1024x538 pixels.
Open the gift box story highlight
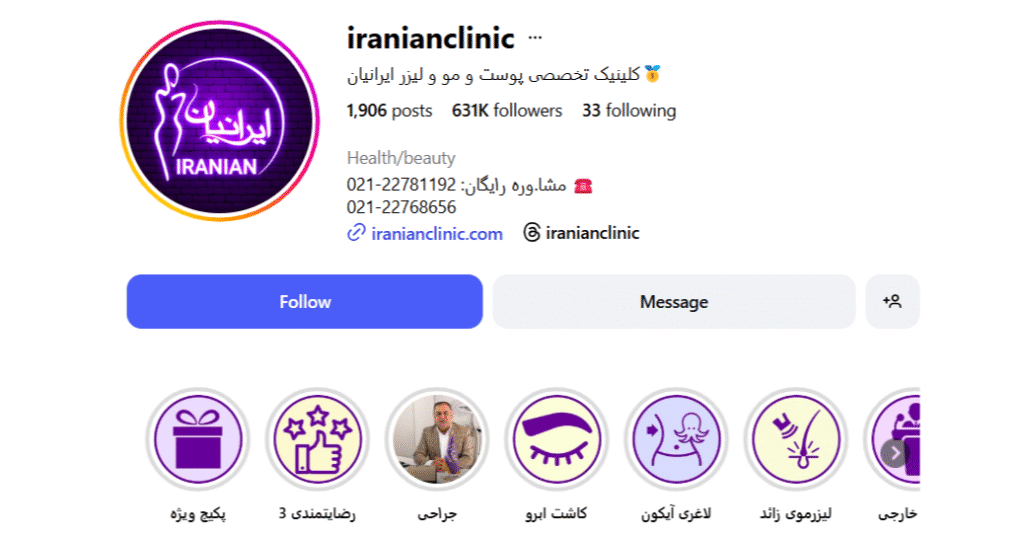198,439
